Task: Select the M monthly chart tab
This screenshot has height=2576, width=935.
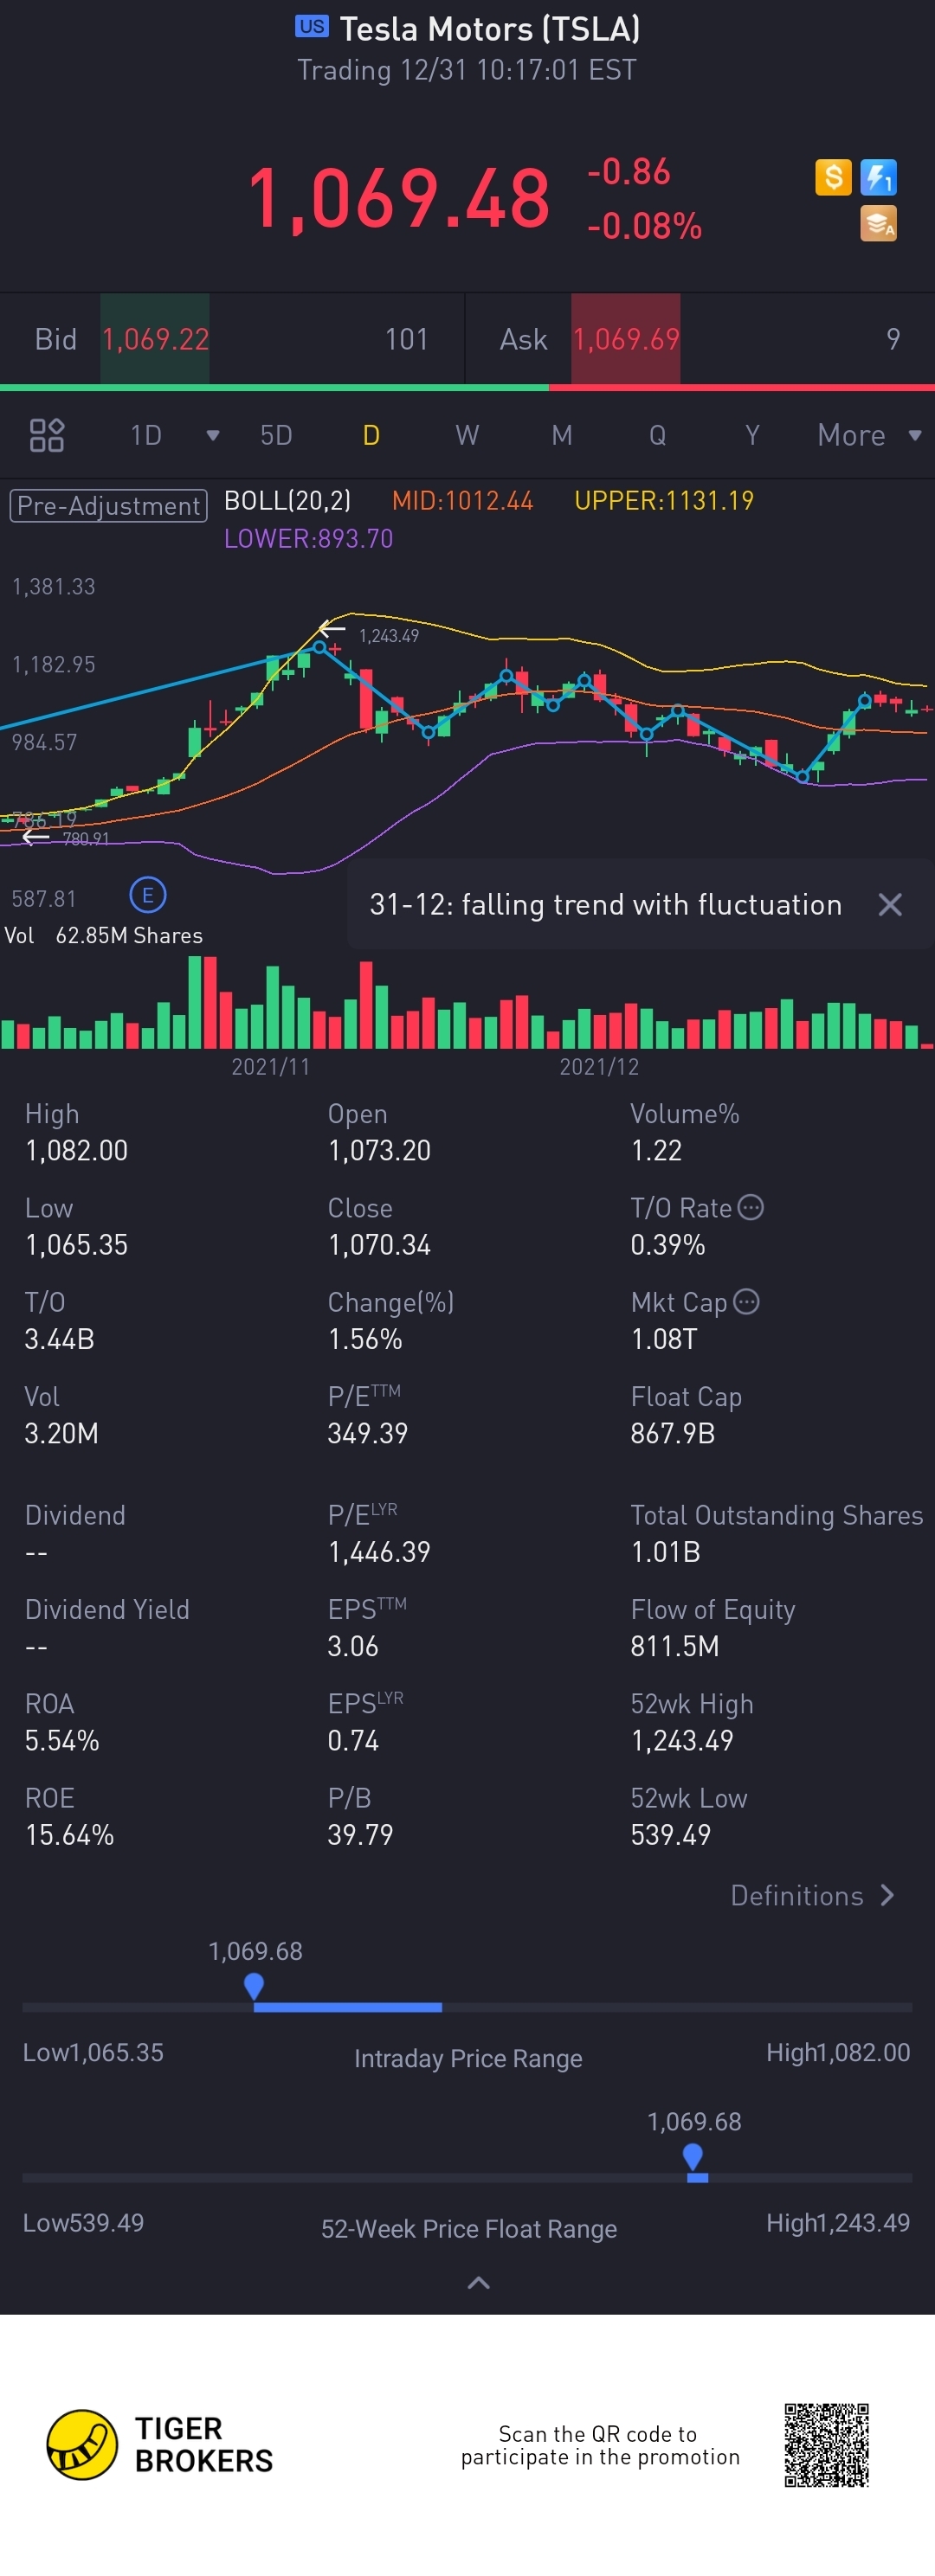Action: 562,435
